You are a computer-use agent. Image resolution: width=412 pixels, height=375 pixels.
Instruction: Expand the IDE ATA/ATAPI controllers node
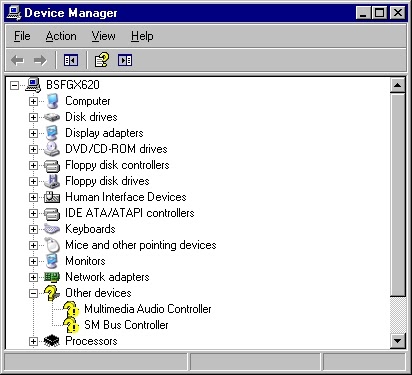click(33, 213)
